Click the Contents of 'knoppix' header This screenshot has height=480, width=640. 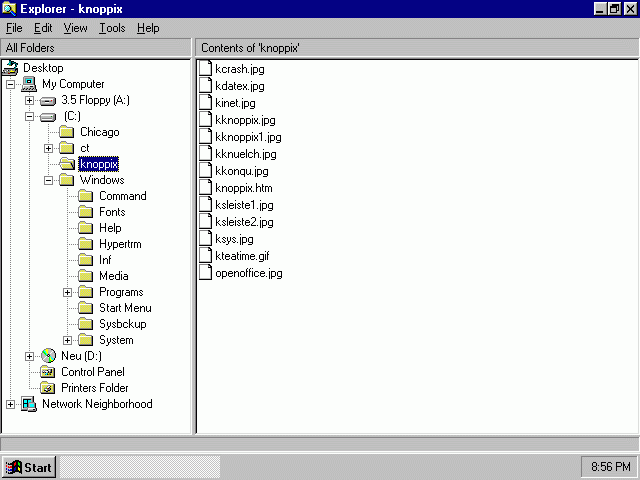pos(417,48)
